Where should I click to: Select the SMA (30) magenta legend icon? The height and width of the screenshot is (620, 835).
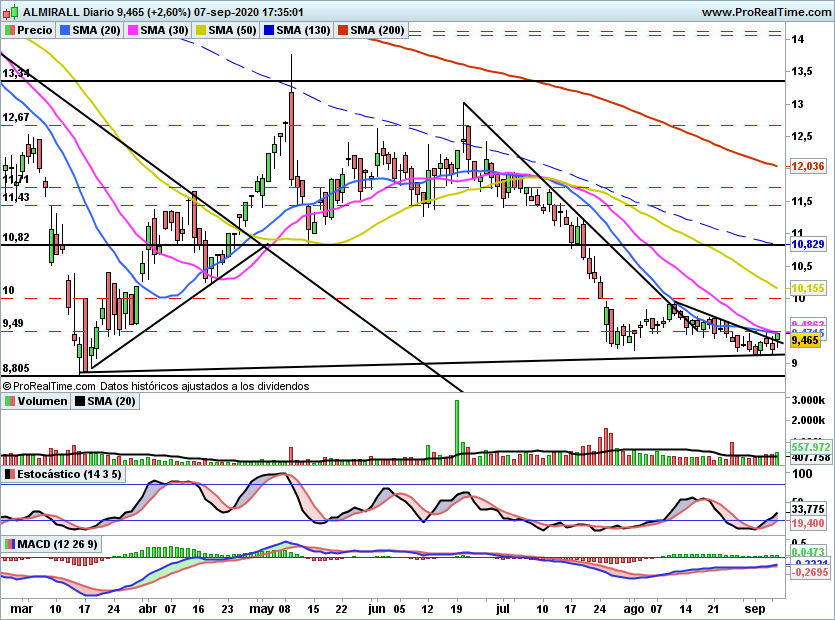[132, 31]
